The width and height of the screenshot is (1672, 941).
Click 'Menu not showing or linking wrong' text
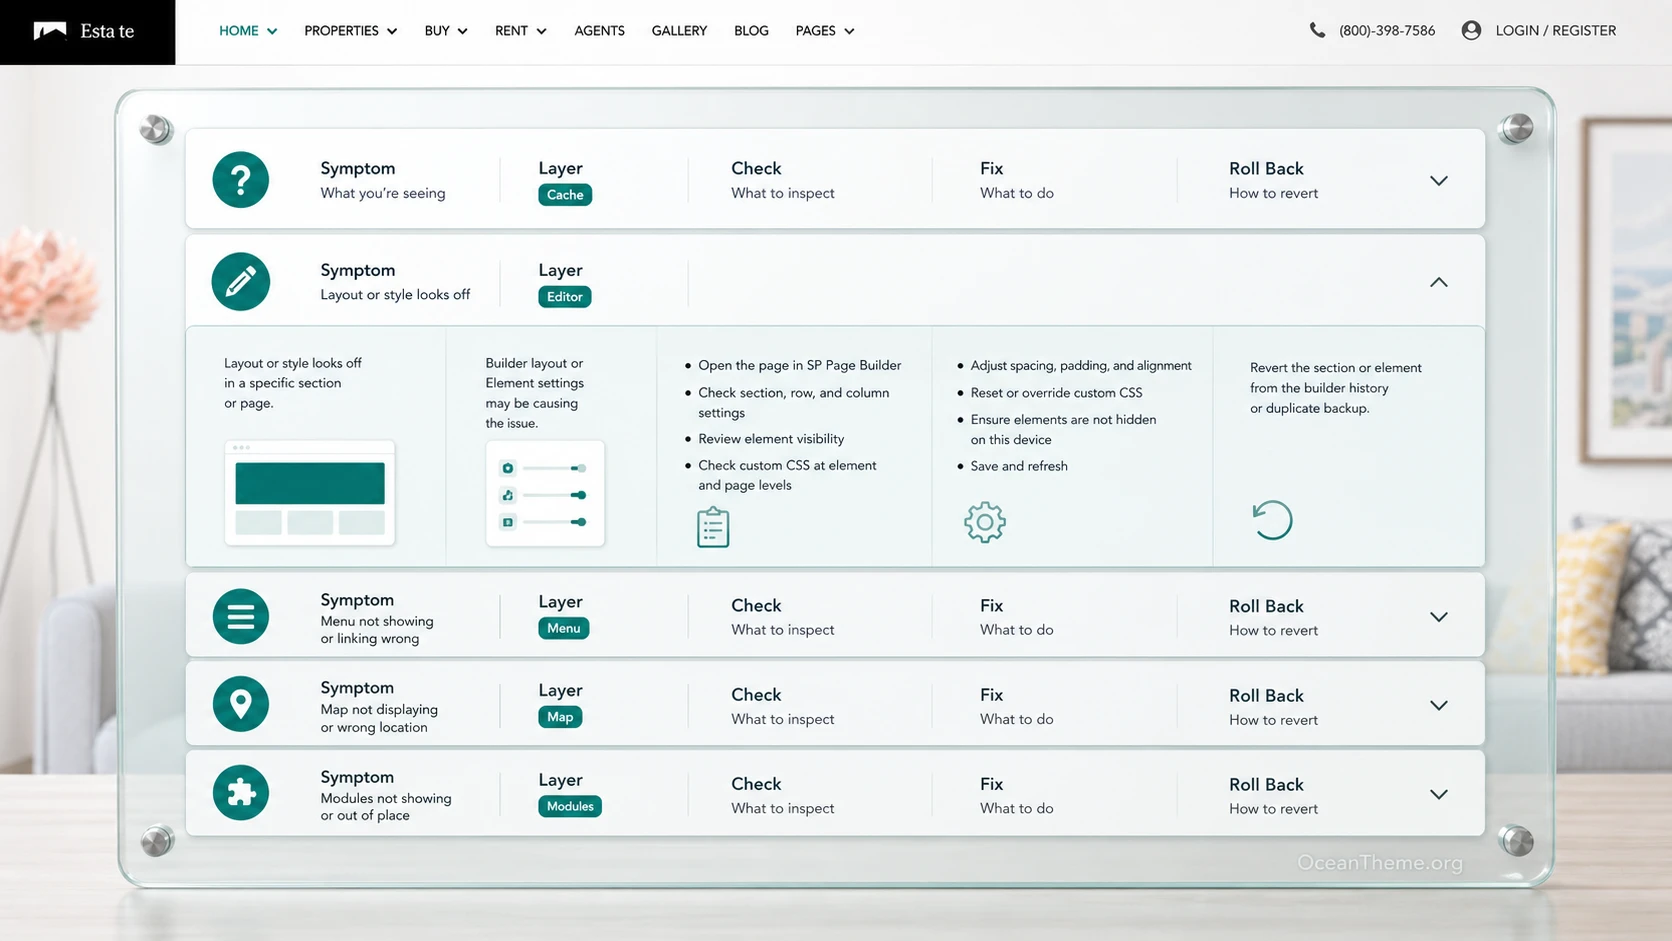point(376,630)
